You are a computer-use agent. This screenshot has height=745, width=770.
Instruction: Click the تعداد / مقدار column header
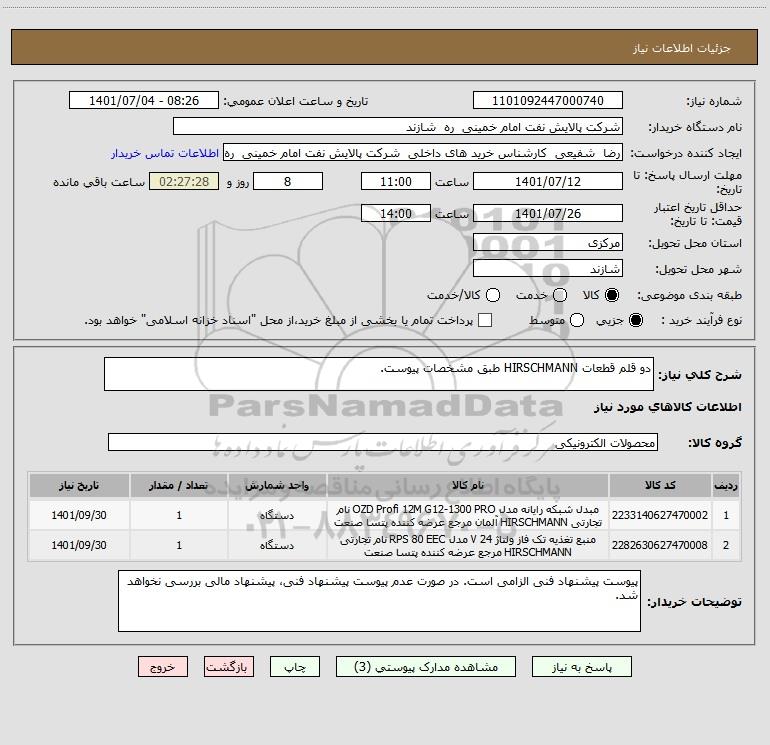[x=179, y=486]
